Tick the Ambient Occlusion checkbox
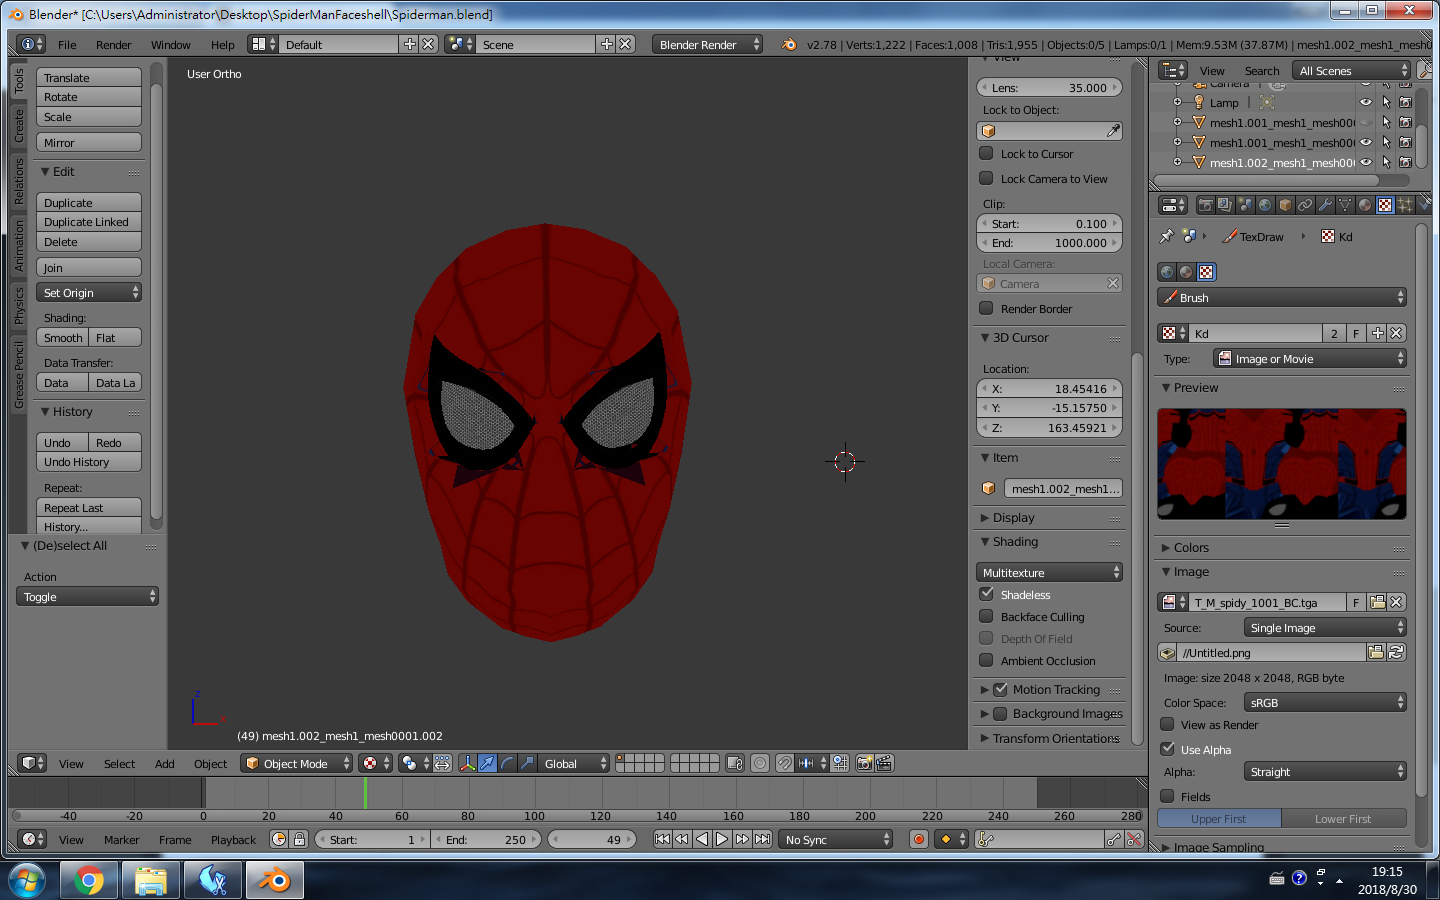Screen dimensions: 1440x900 [986, 660]
